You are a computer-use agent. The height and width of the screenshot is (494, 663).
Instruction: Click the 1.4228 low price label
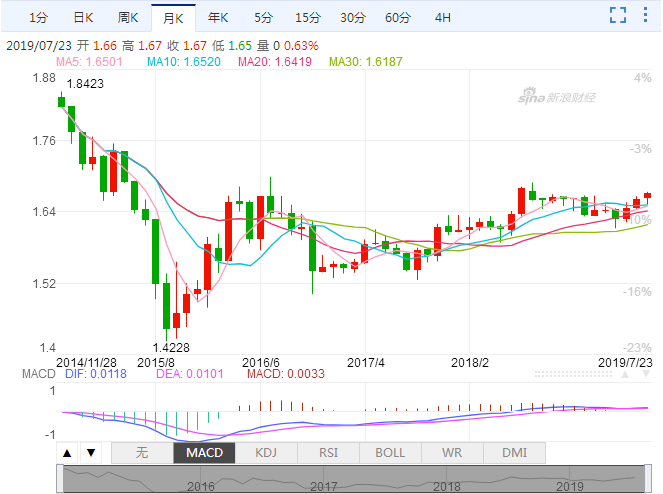171,348
